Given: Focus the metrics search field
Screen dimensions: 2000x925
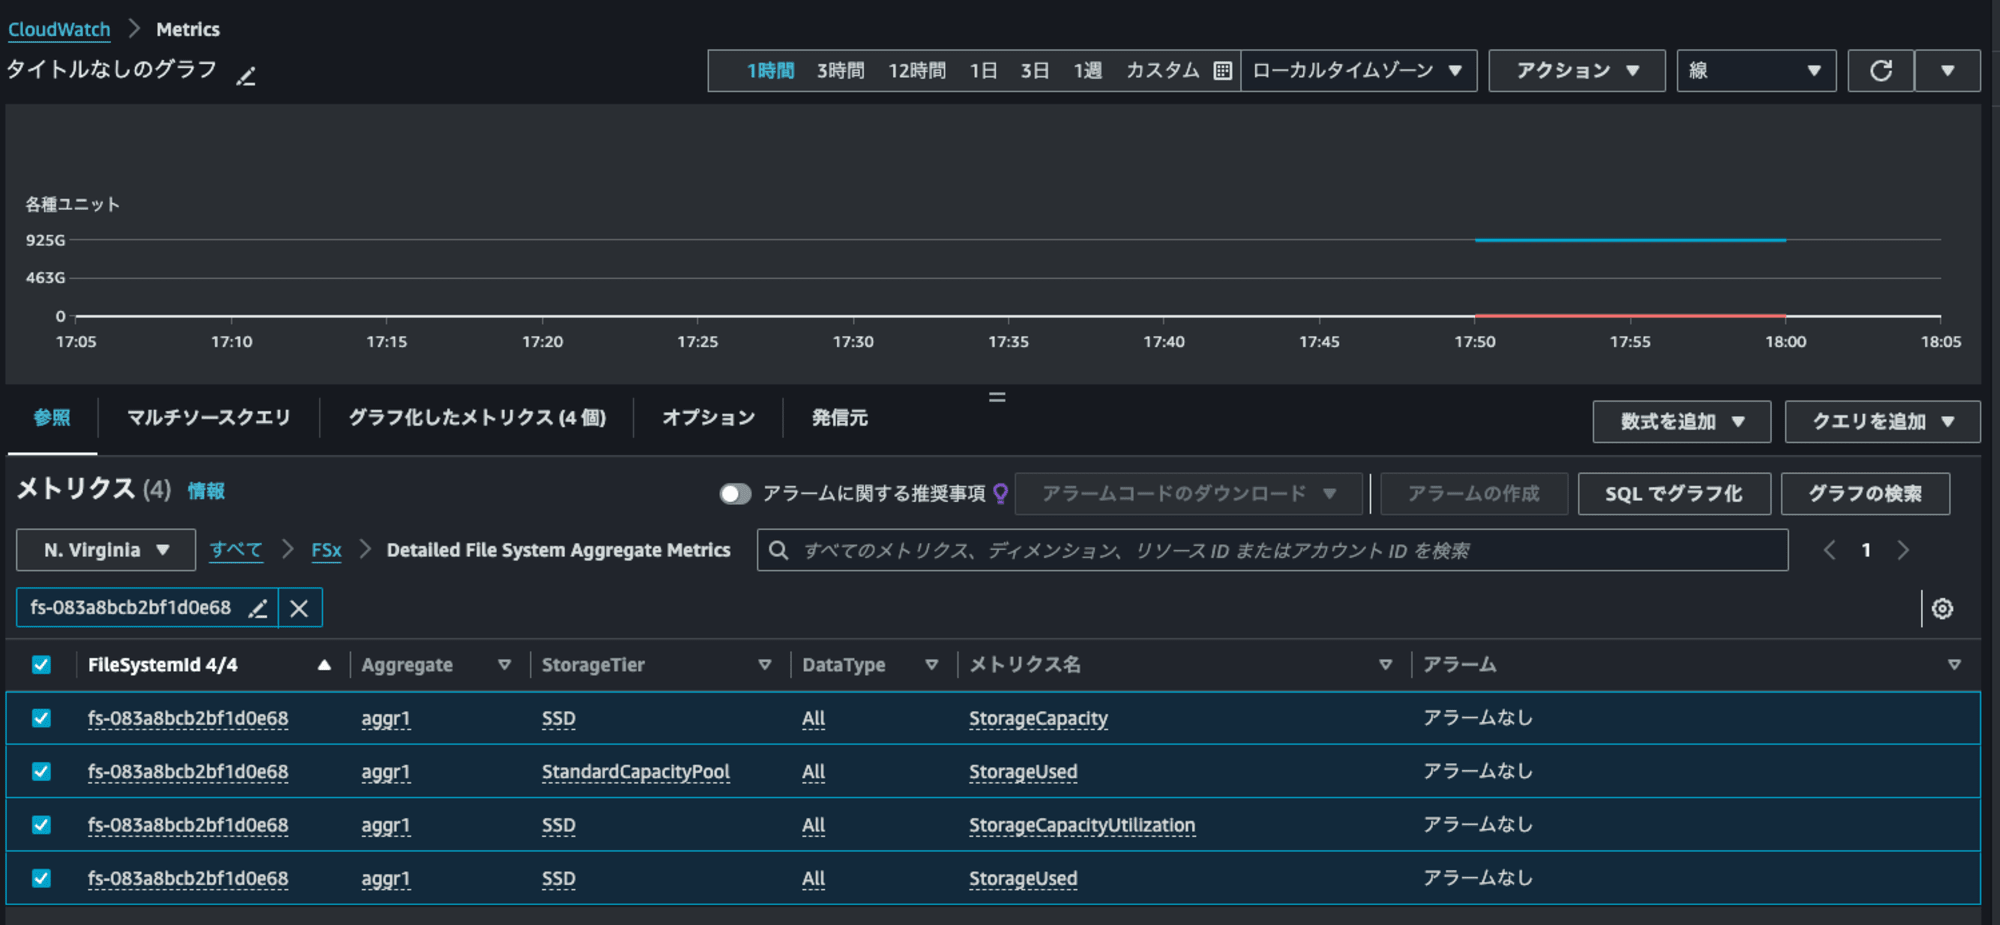Looking at the screenshot, I should (1272, 551).
